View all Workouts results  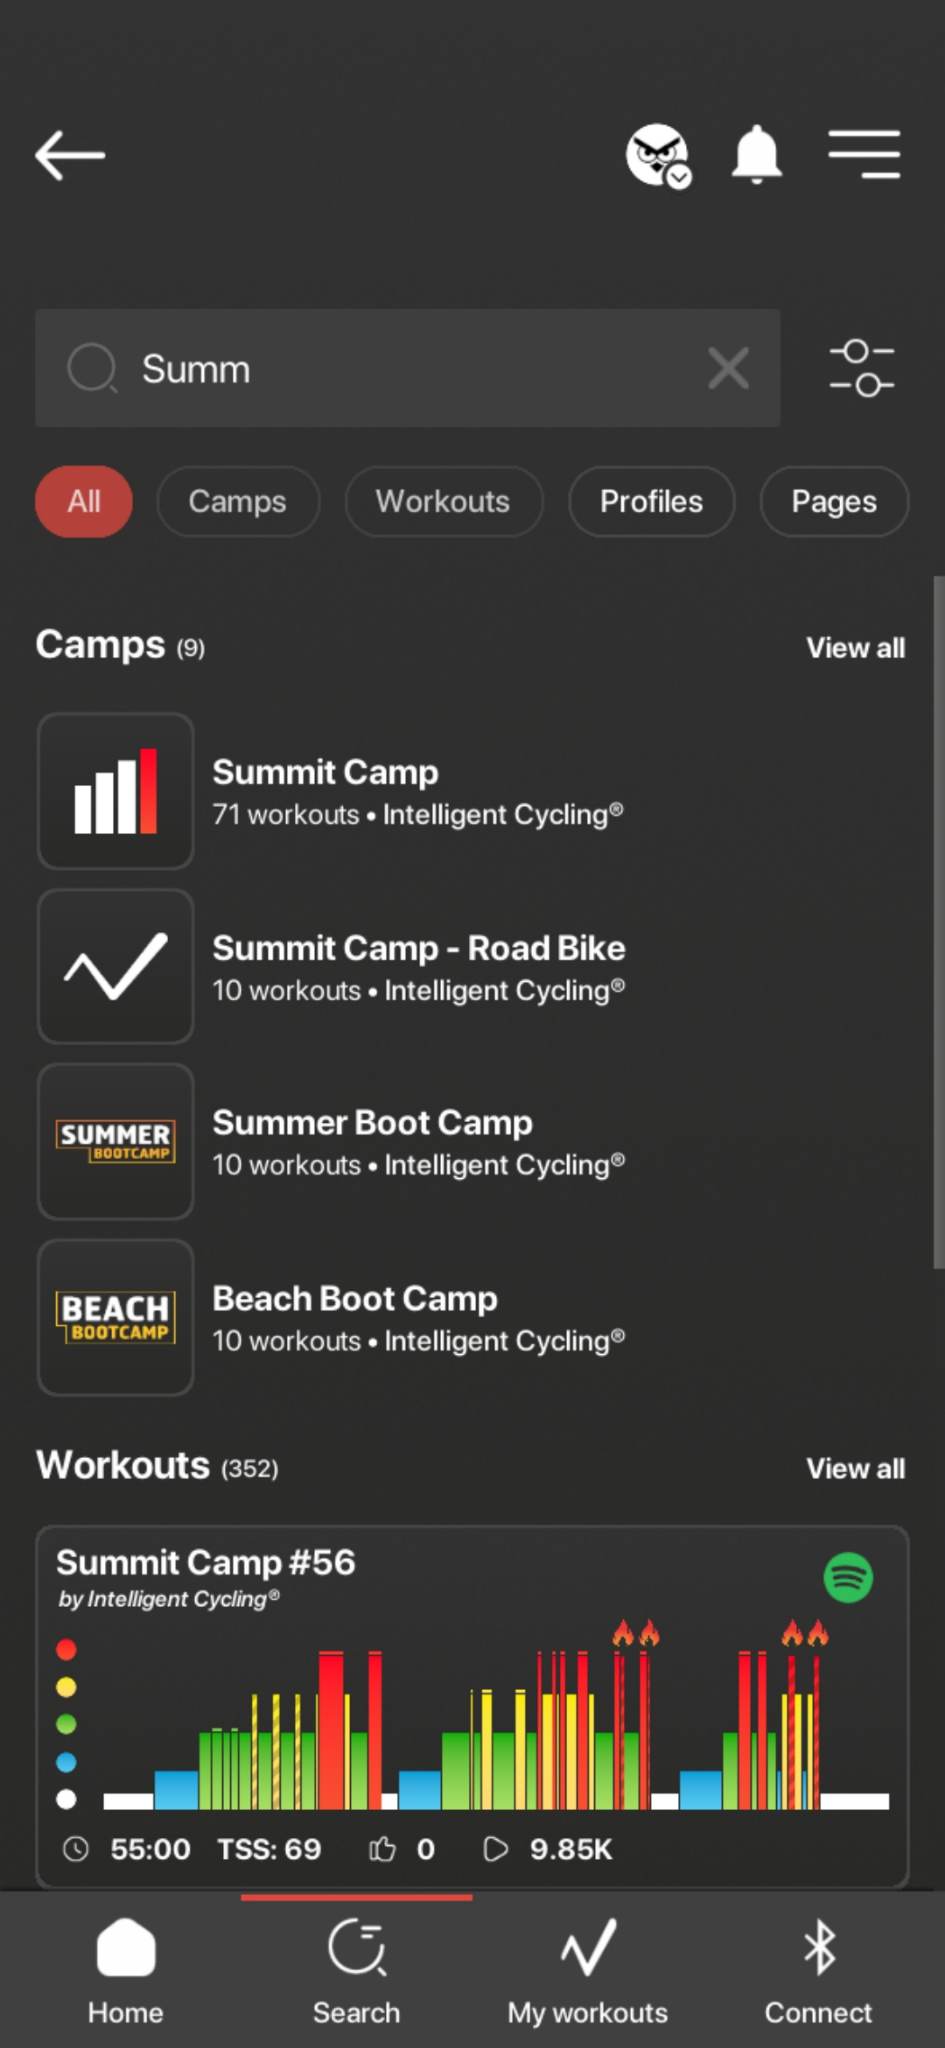pyautogui.click(x=855, y=1468)
